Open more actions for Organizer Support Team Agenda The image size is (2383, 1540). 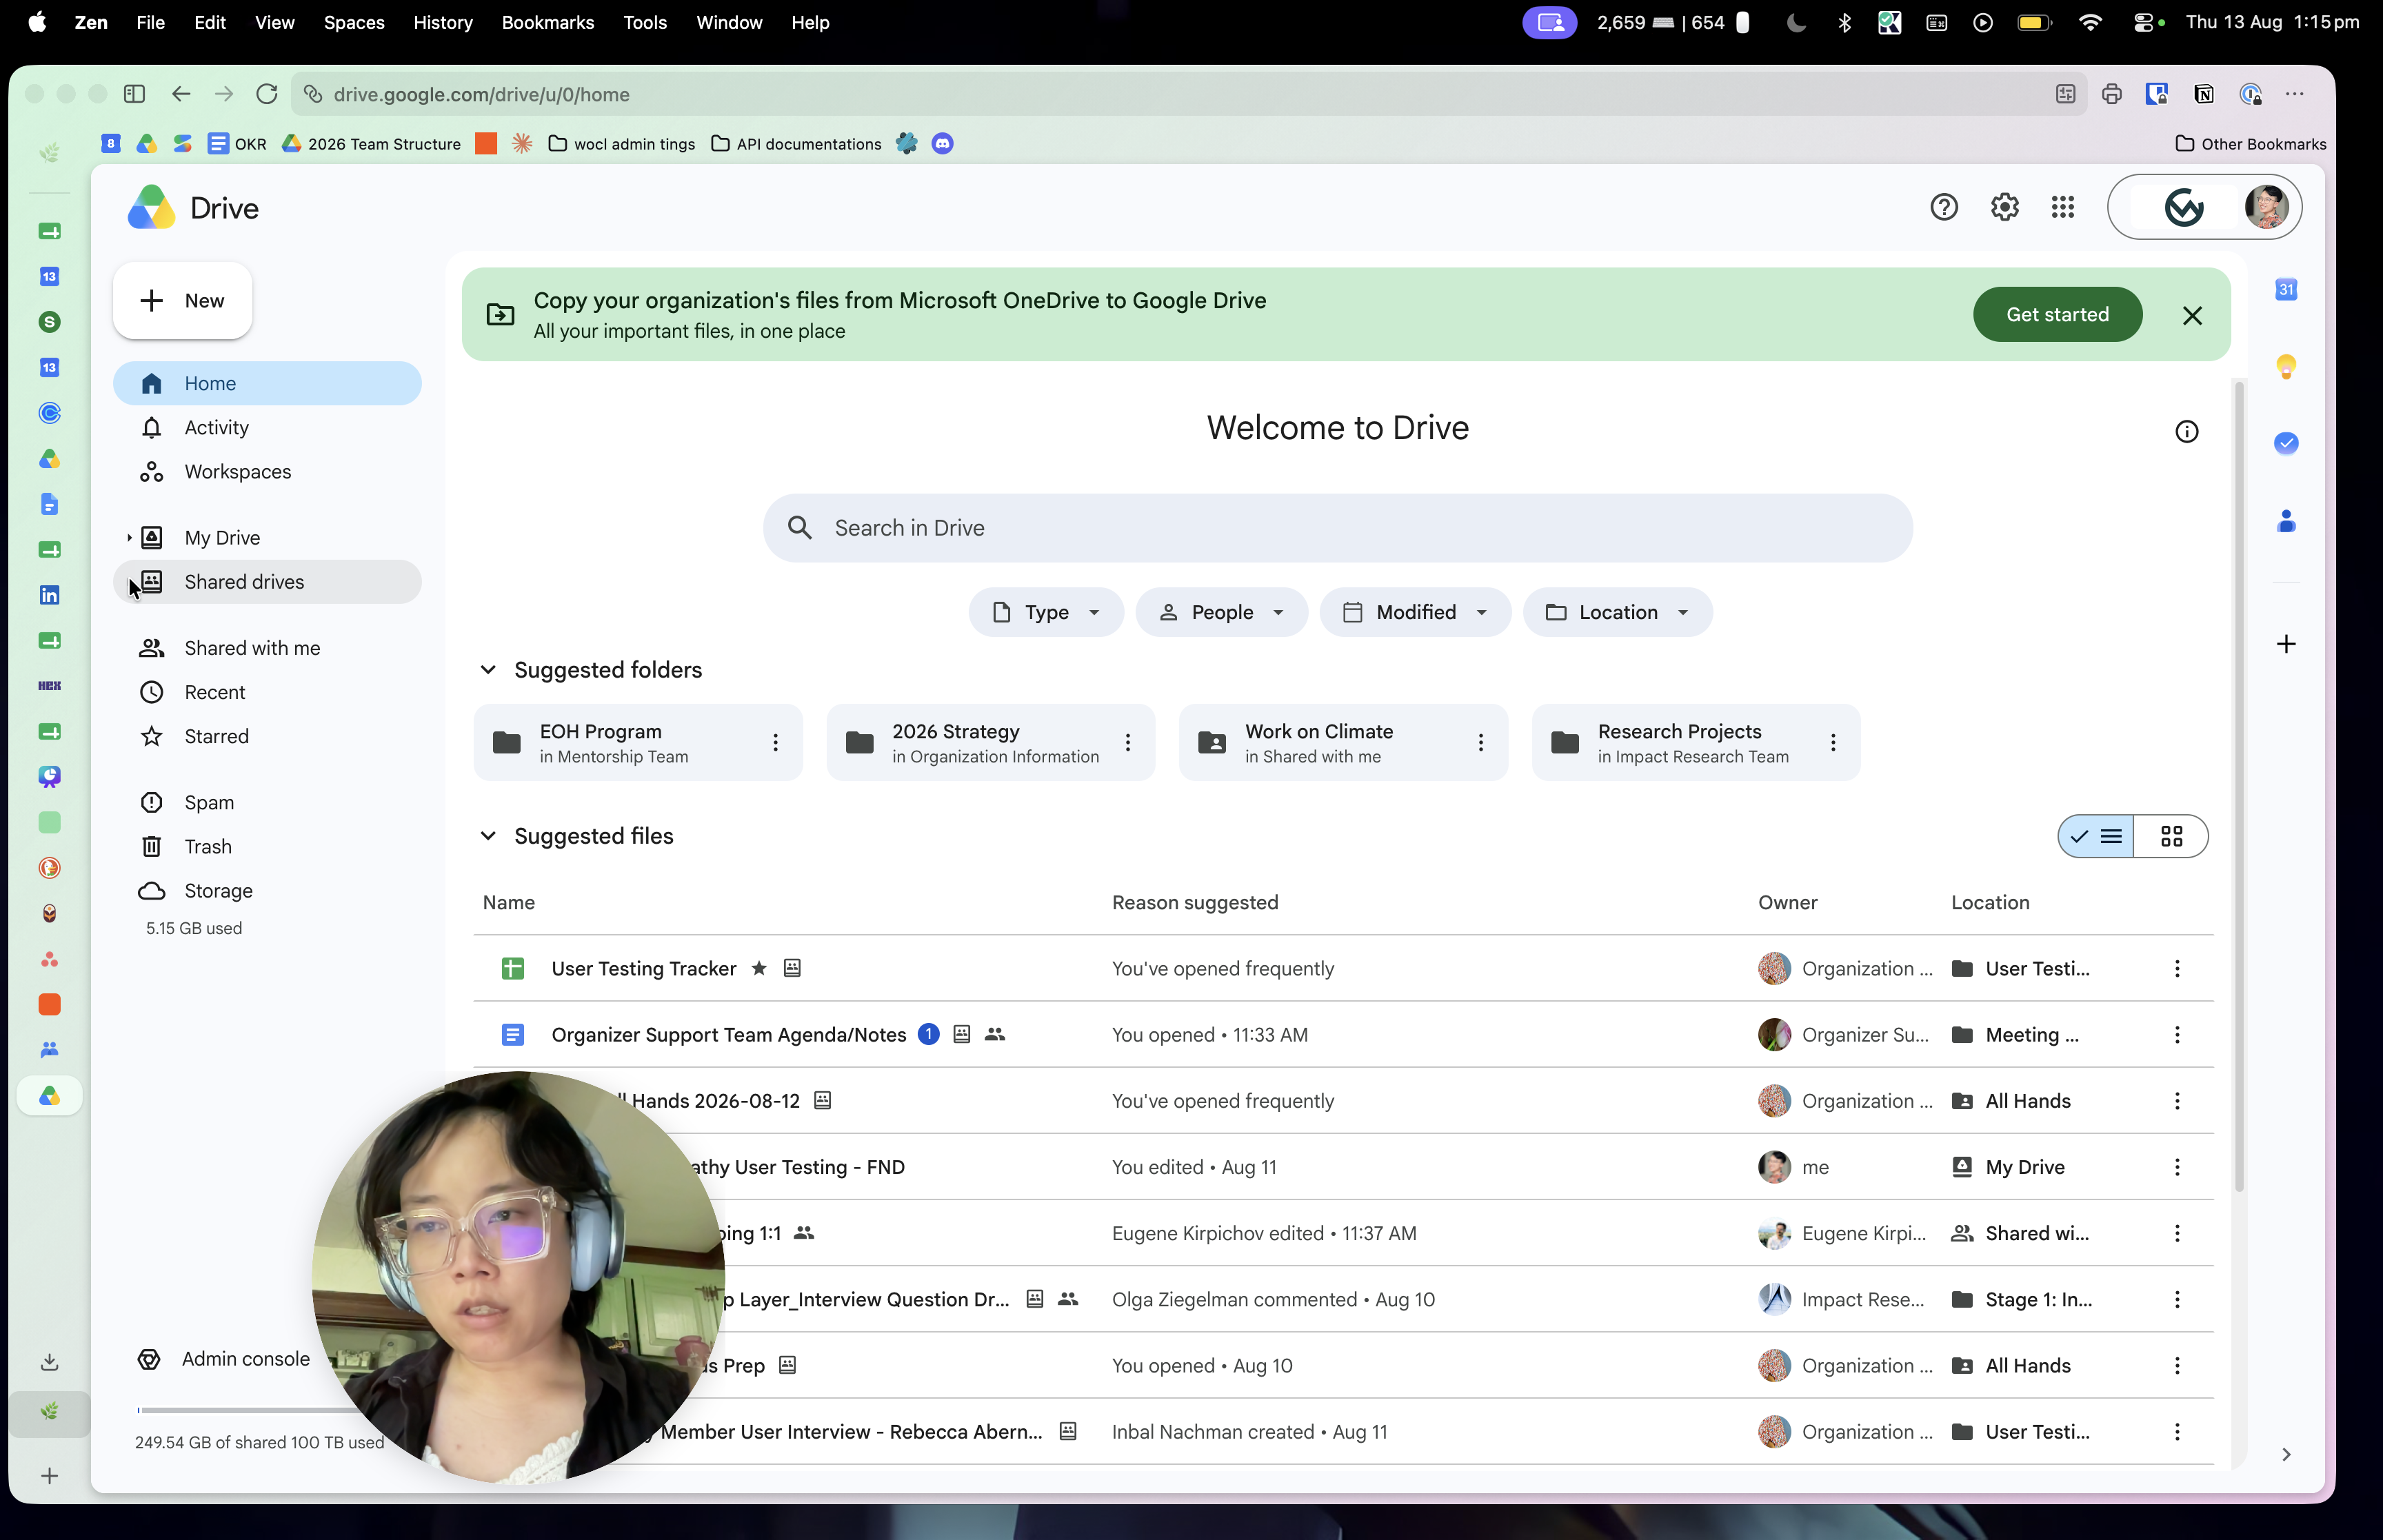pyautogui.click(x=2176, y=1034)
